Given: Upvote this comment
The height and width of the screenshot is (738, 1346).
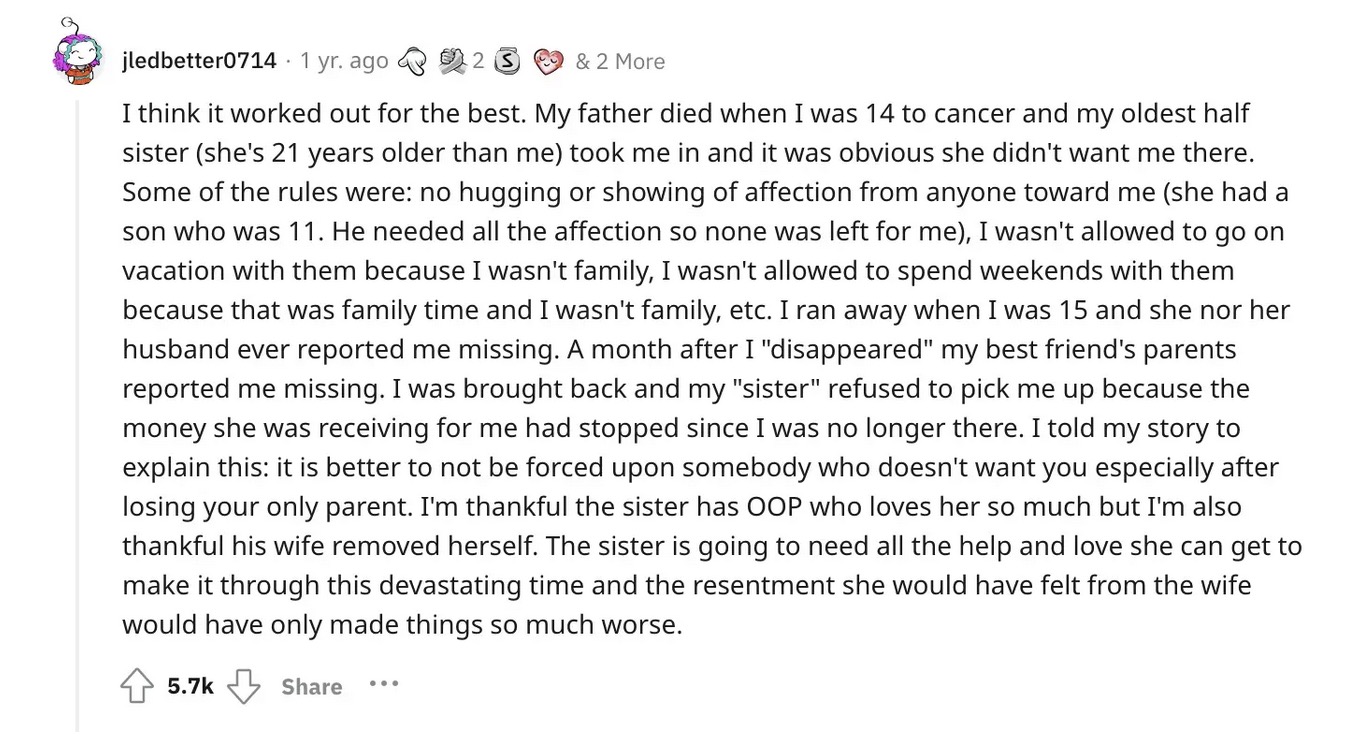Looking at the screenshot, I should coord(134,686).
